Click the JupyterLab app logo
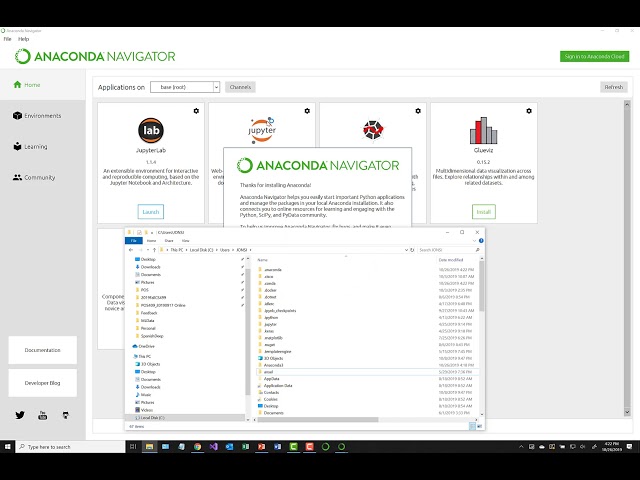640x480 pixels. (151, 130)
